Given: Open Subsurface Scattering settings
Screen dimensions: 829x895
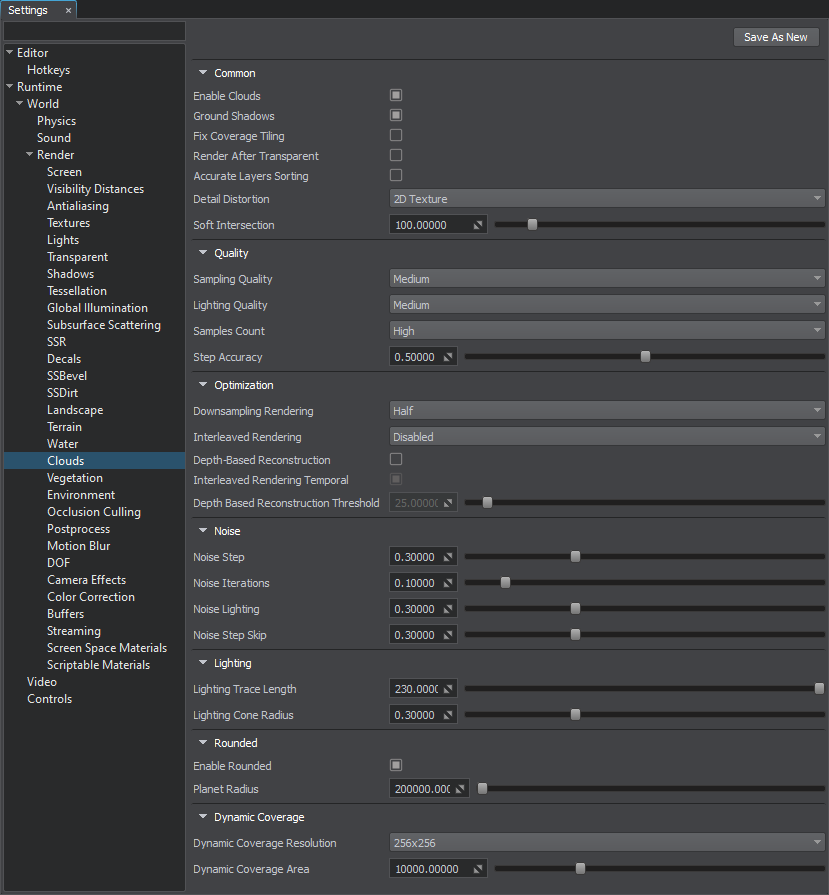Looking at the screenshot, I should click(x=104, y=325).
